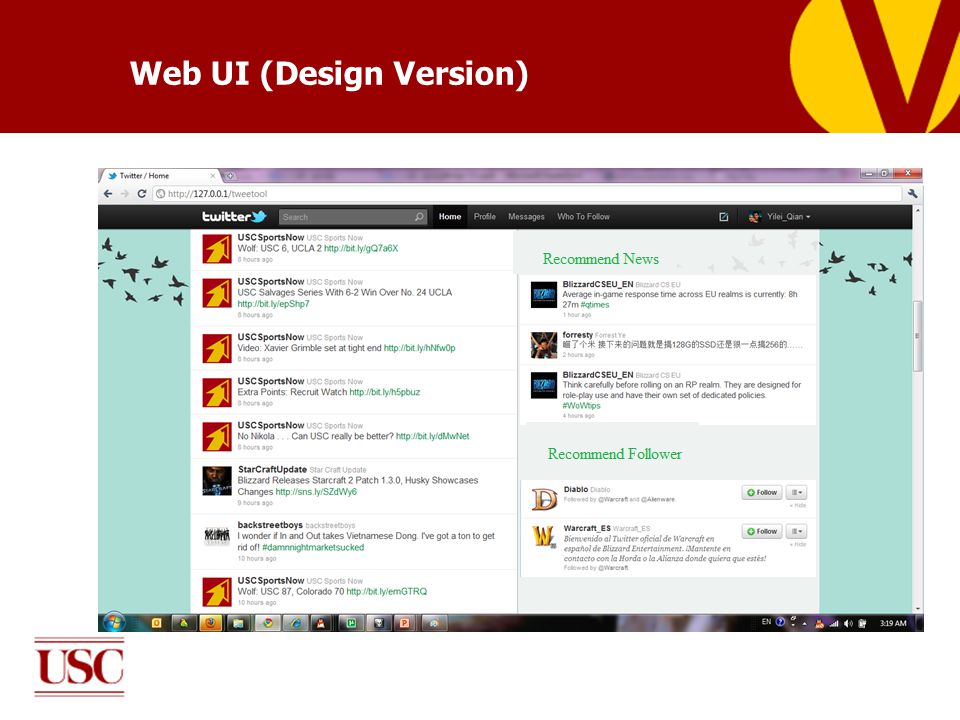Open link bit.ly/hNfw0p for Xavier Grimble video

click(419, 348)
